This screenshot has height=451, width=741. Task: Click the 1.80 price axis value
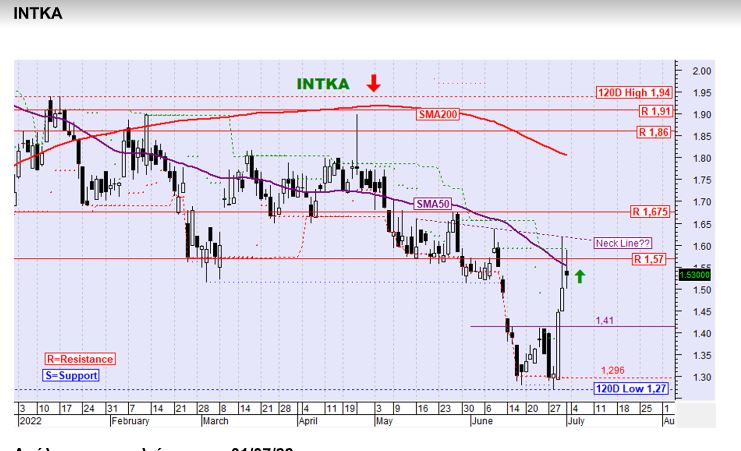(x=702, y=158)
